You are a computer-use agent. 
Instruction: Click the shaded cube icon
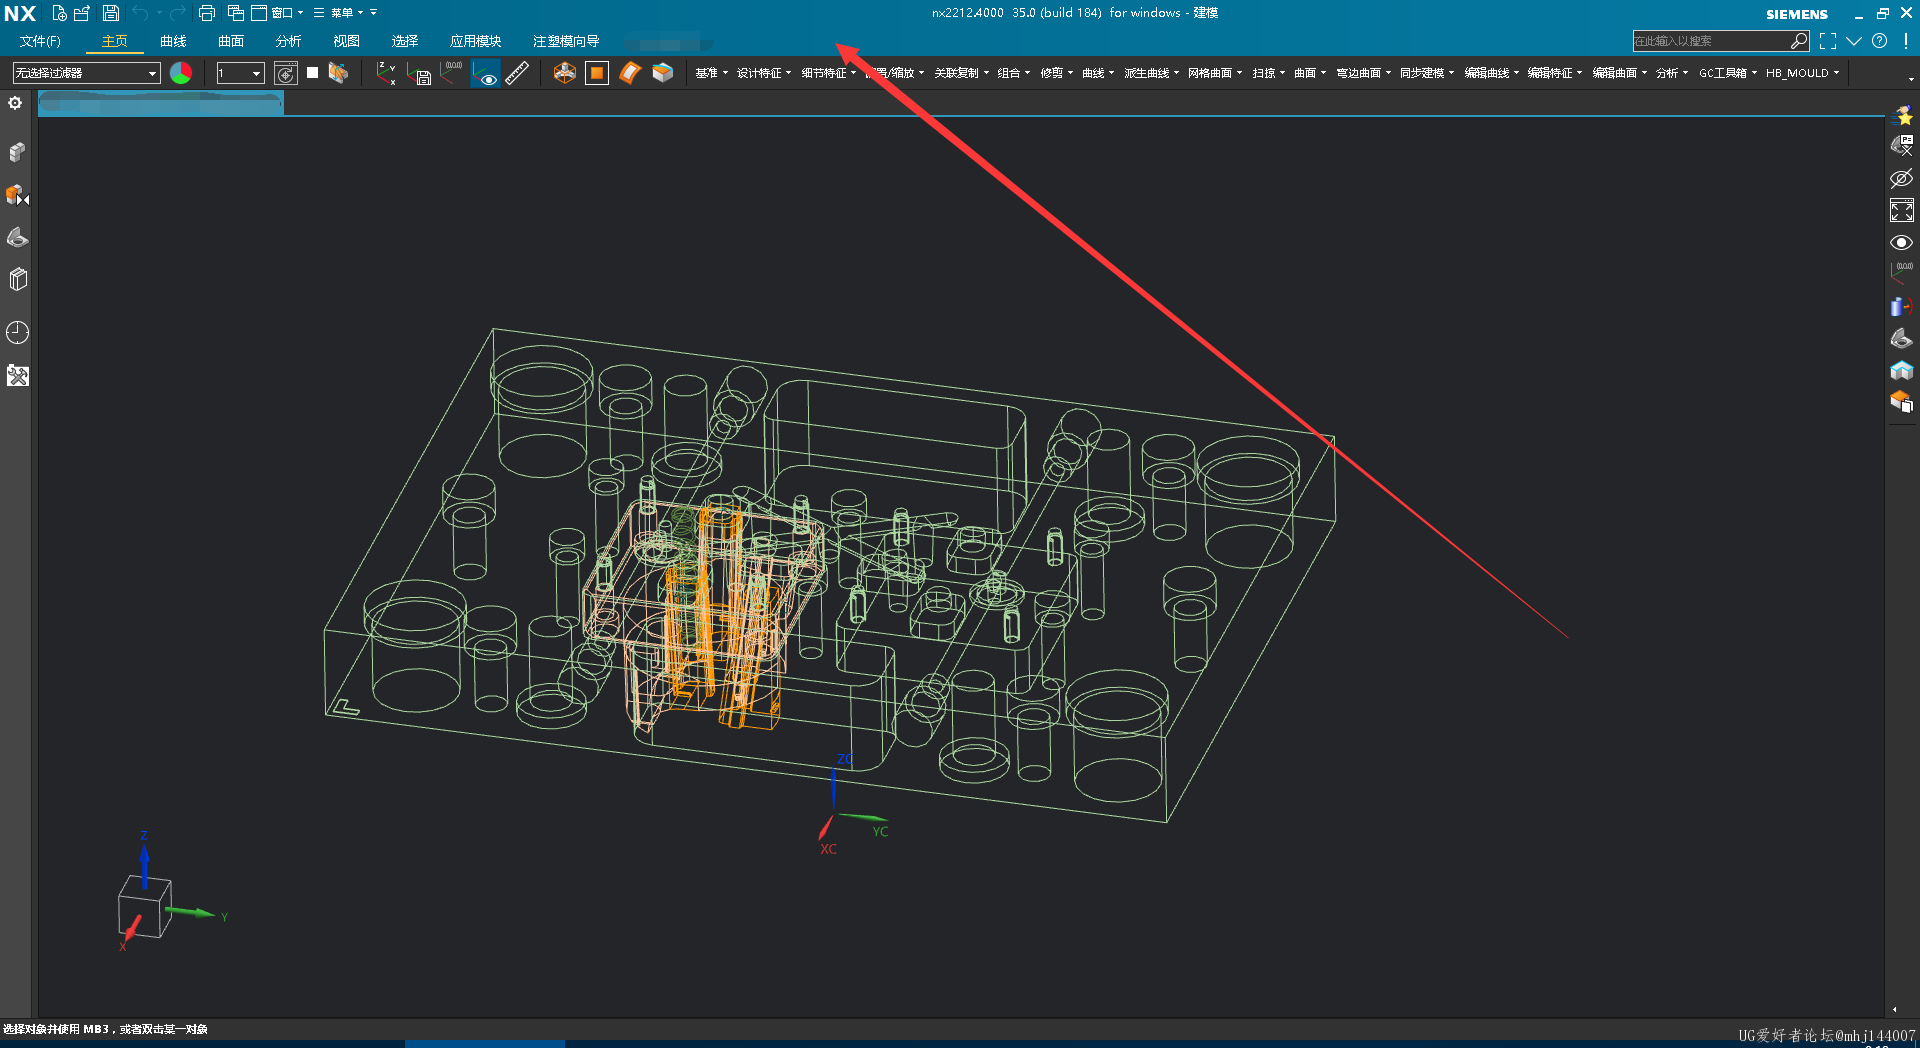click(663, 73)
